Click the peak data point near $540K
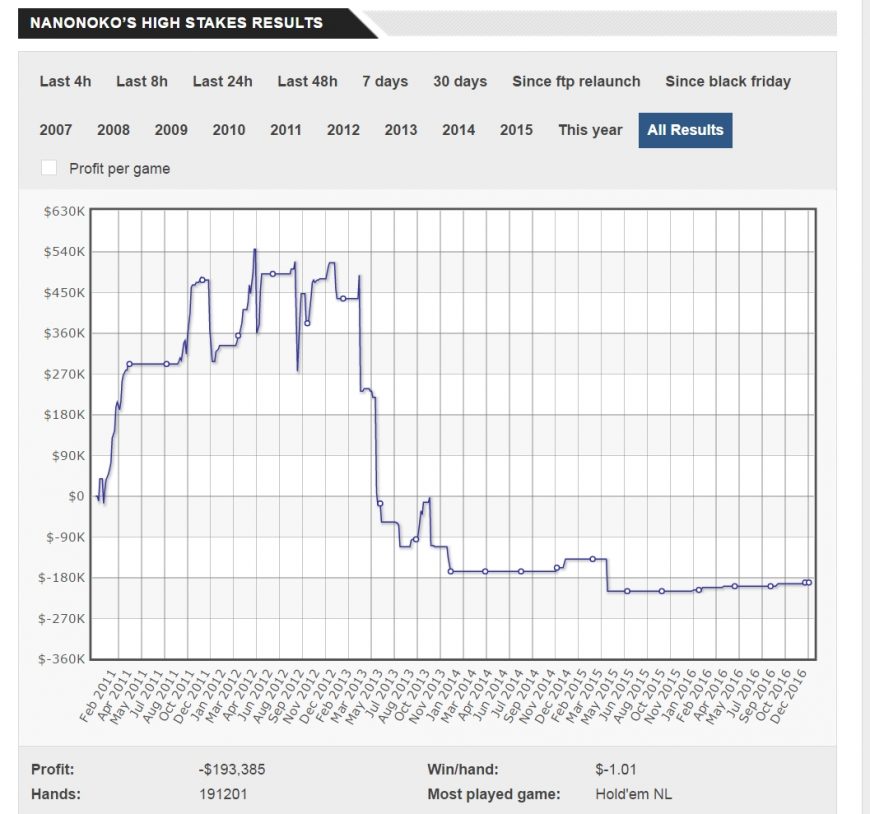The width and height of the screenshot is (870, 814). point(255,250)
